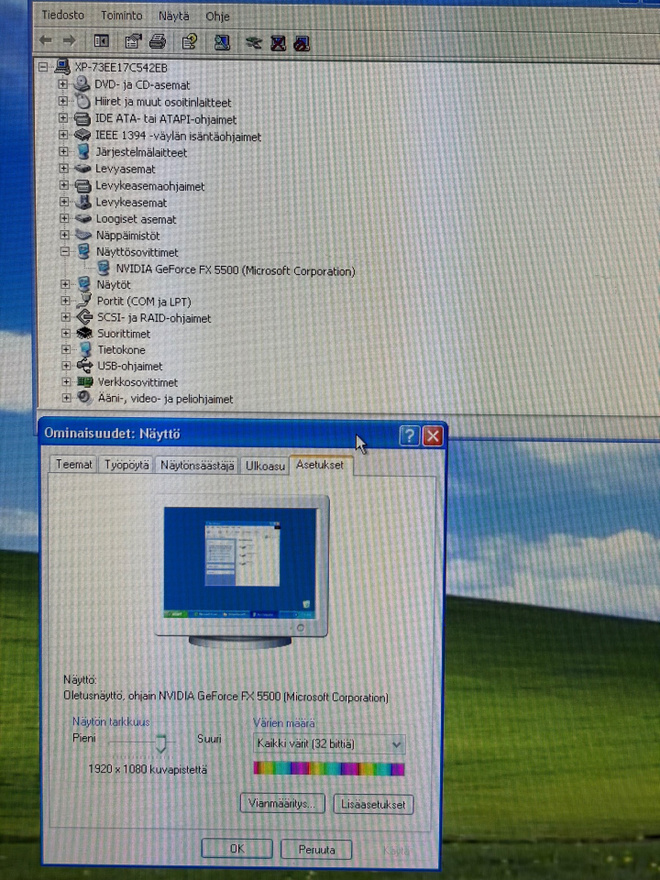Click the Näytön tarkkuus resolution slider handle
Image resolution: width=660 pixels, height=880 pixels.
point(161,743)
